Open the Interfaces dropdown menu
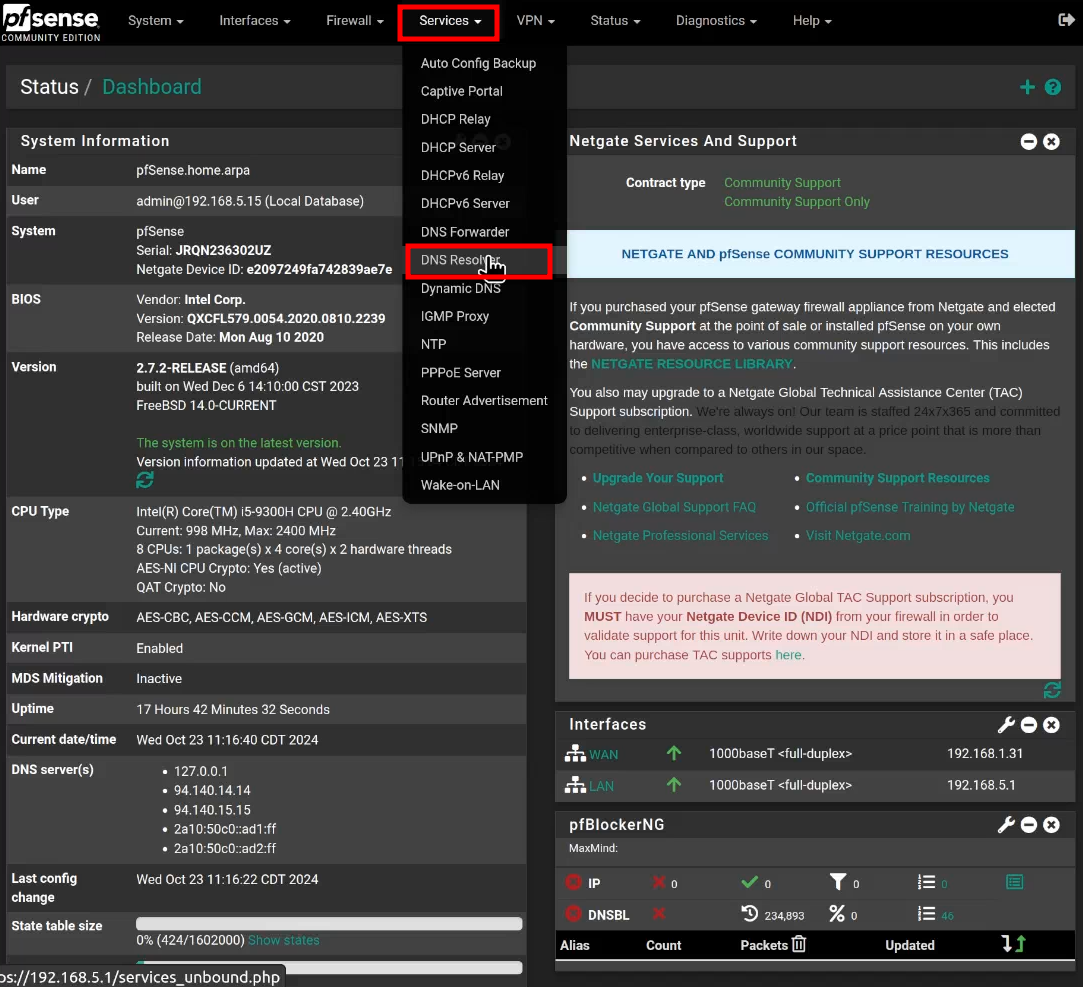 tap(255, 21)
